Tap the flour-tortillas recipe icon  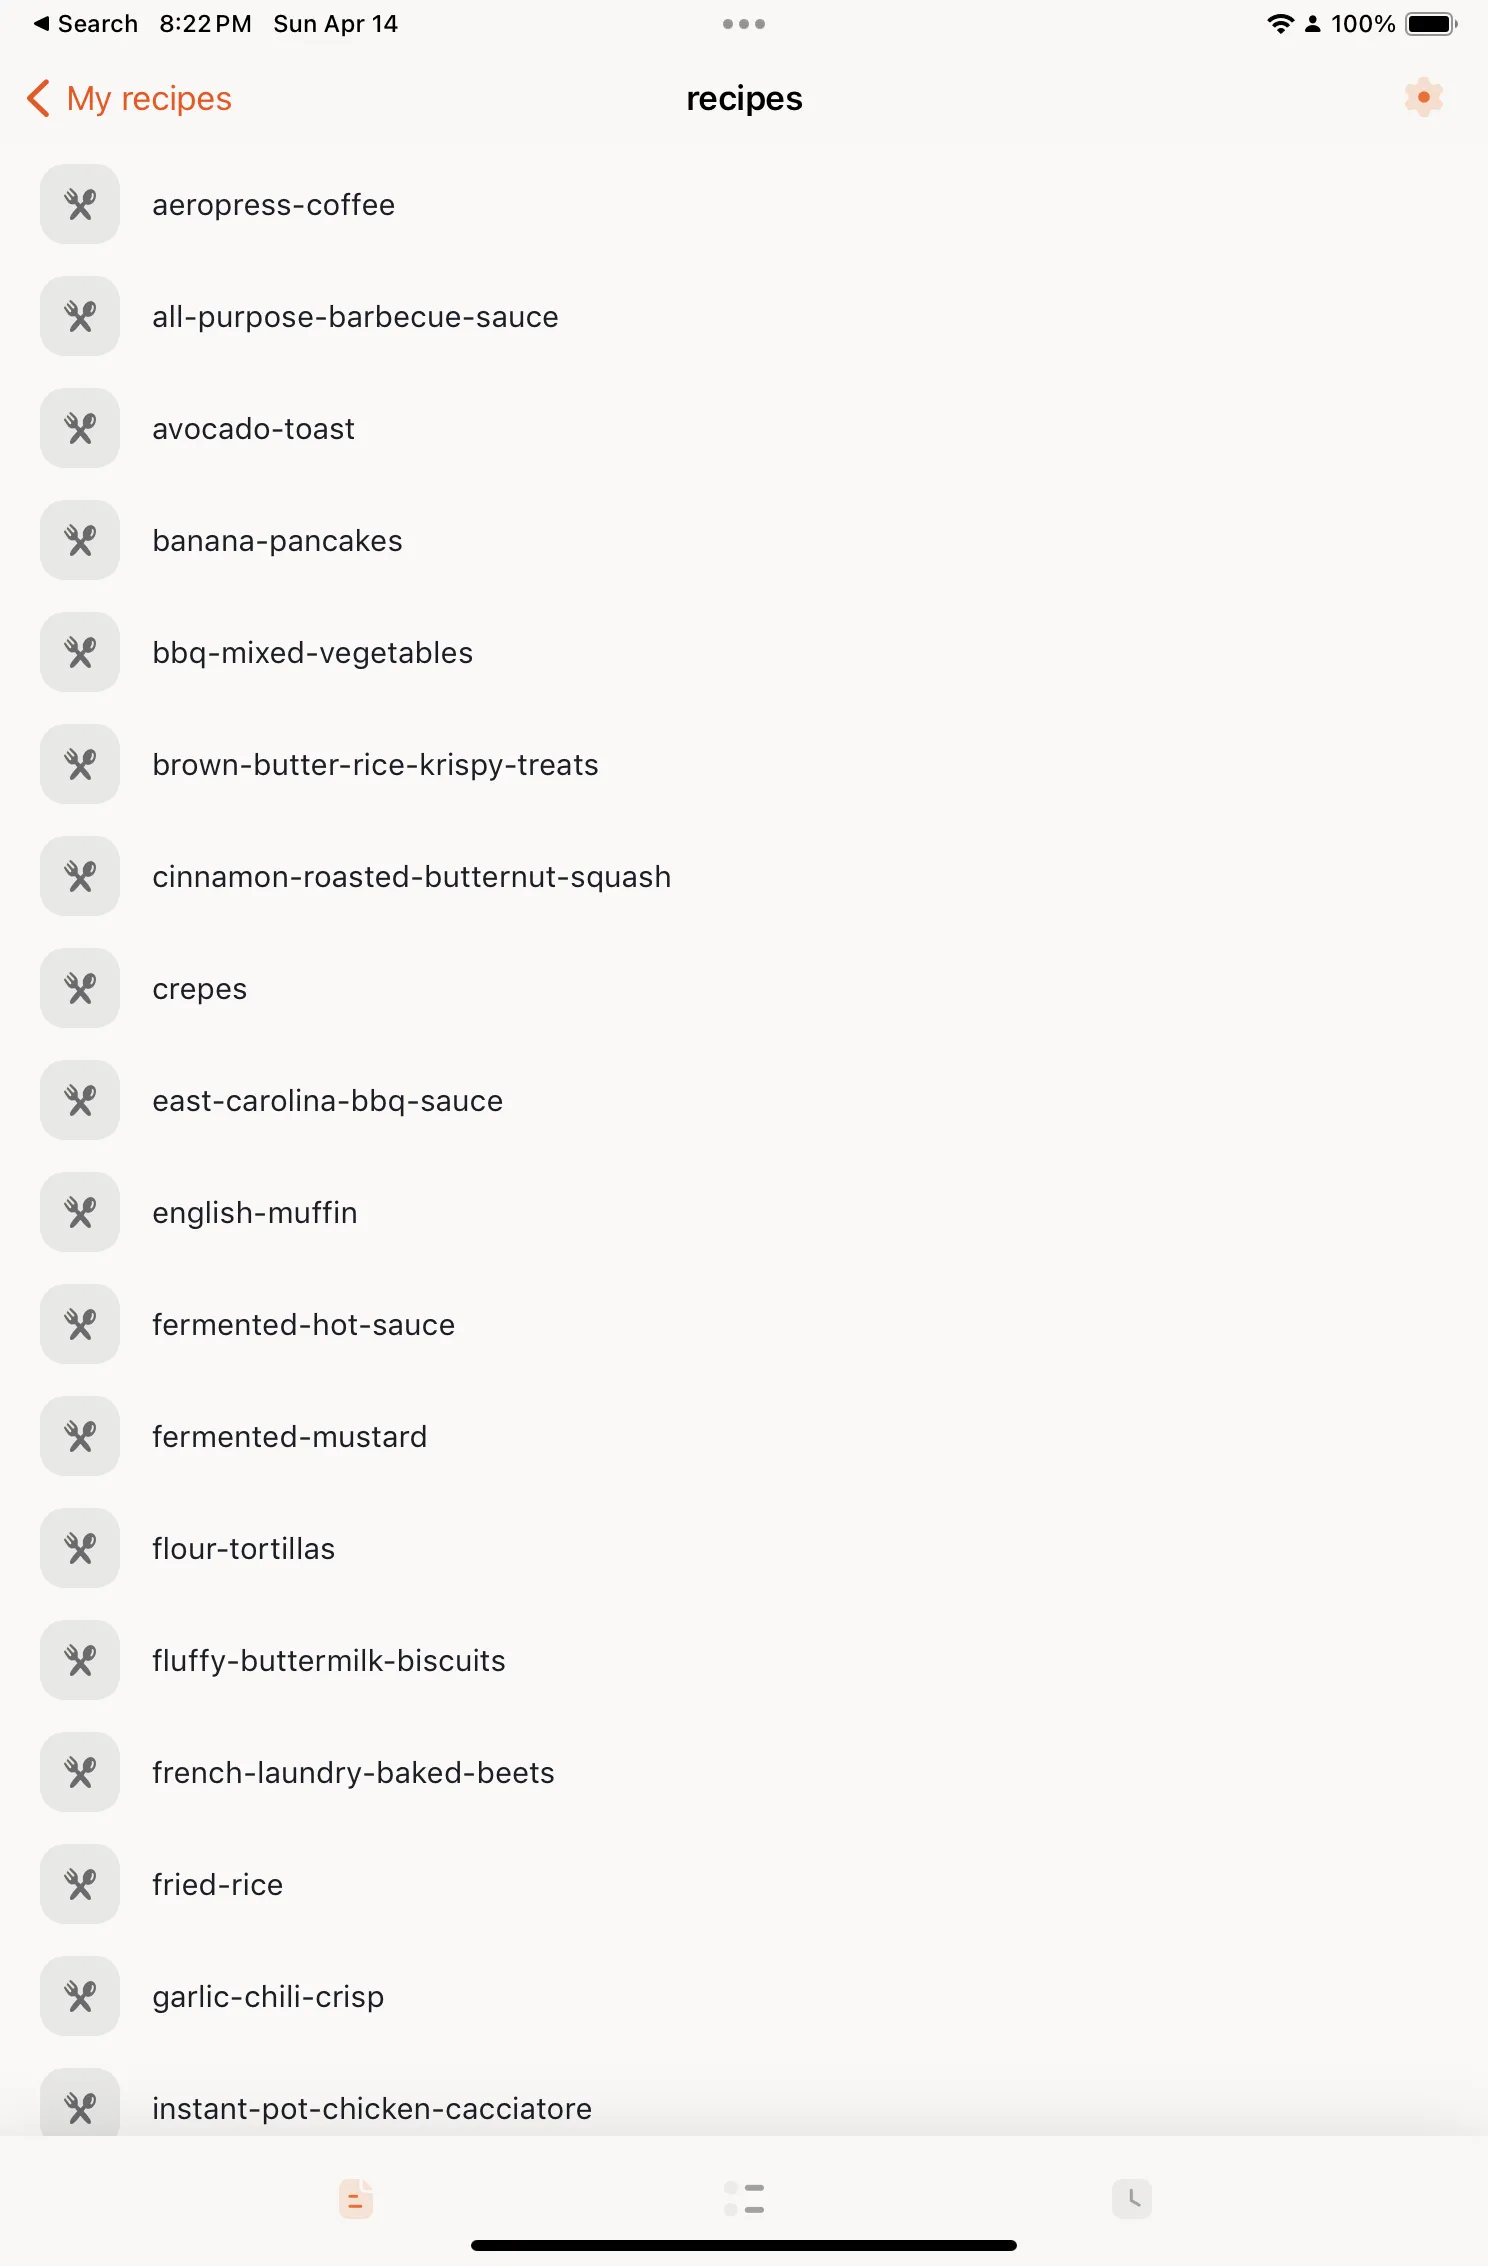[x=80, y=1549]
